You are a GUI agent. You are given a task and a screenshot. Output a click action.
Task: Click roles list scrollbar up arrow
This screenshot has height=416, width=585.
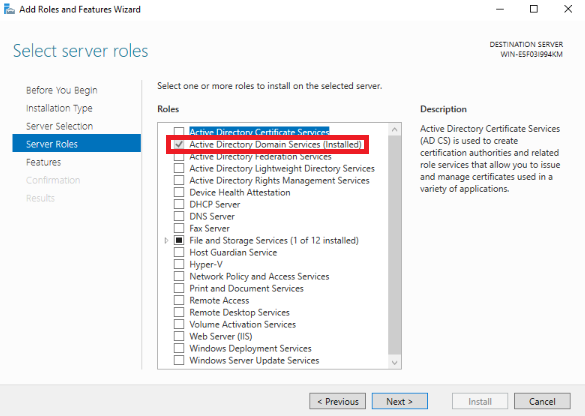click(395, 130)
